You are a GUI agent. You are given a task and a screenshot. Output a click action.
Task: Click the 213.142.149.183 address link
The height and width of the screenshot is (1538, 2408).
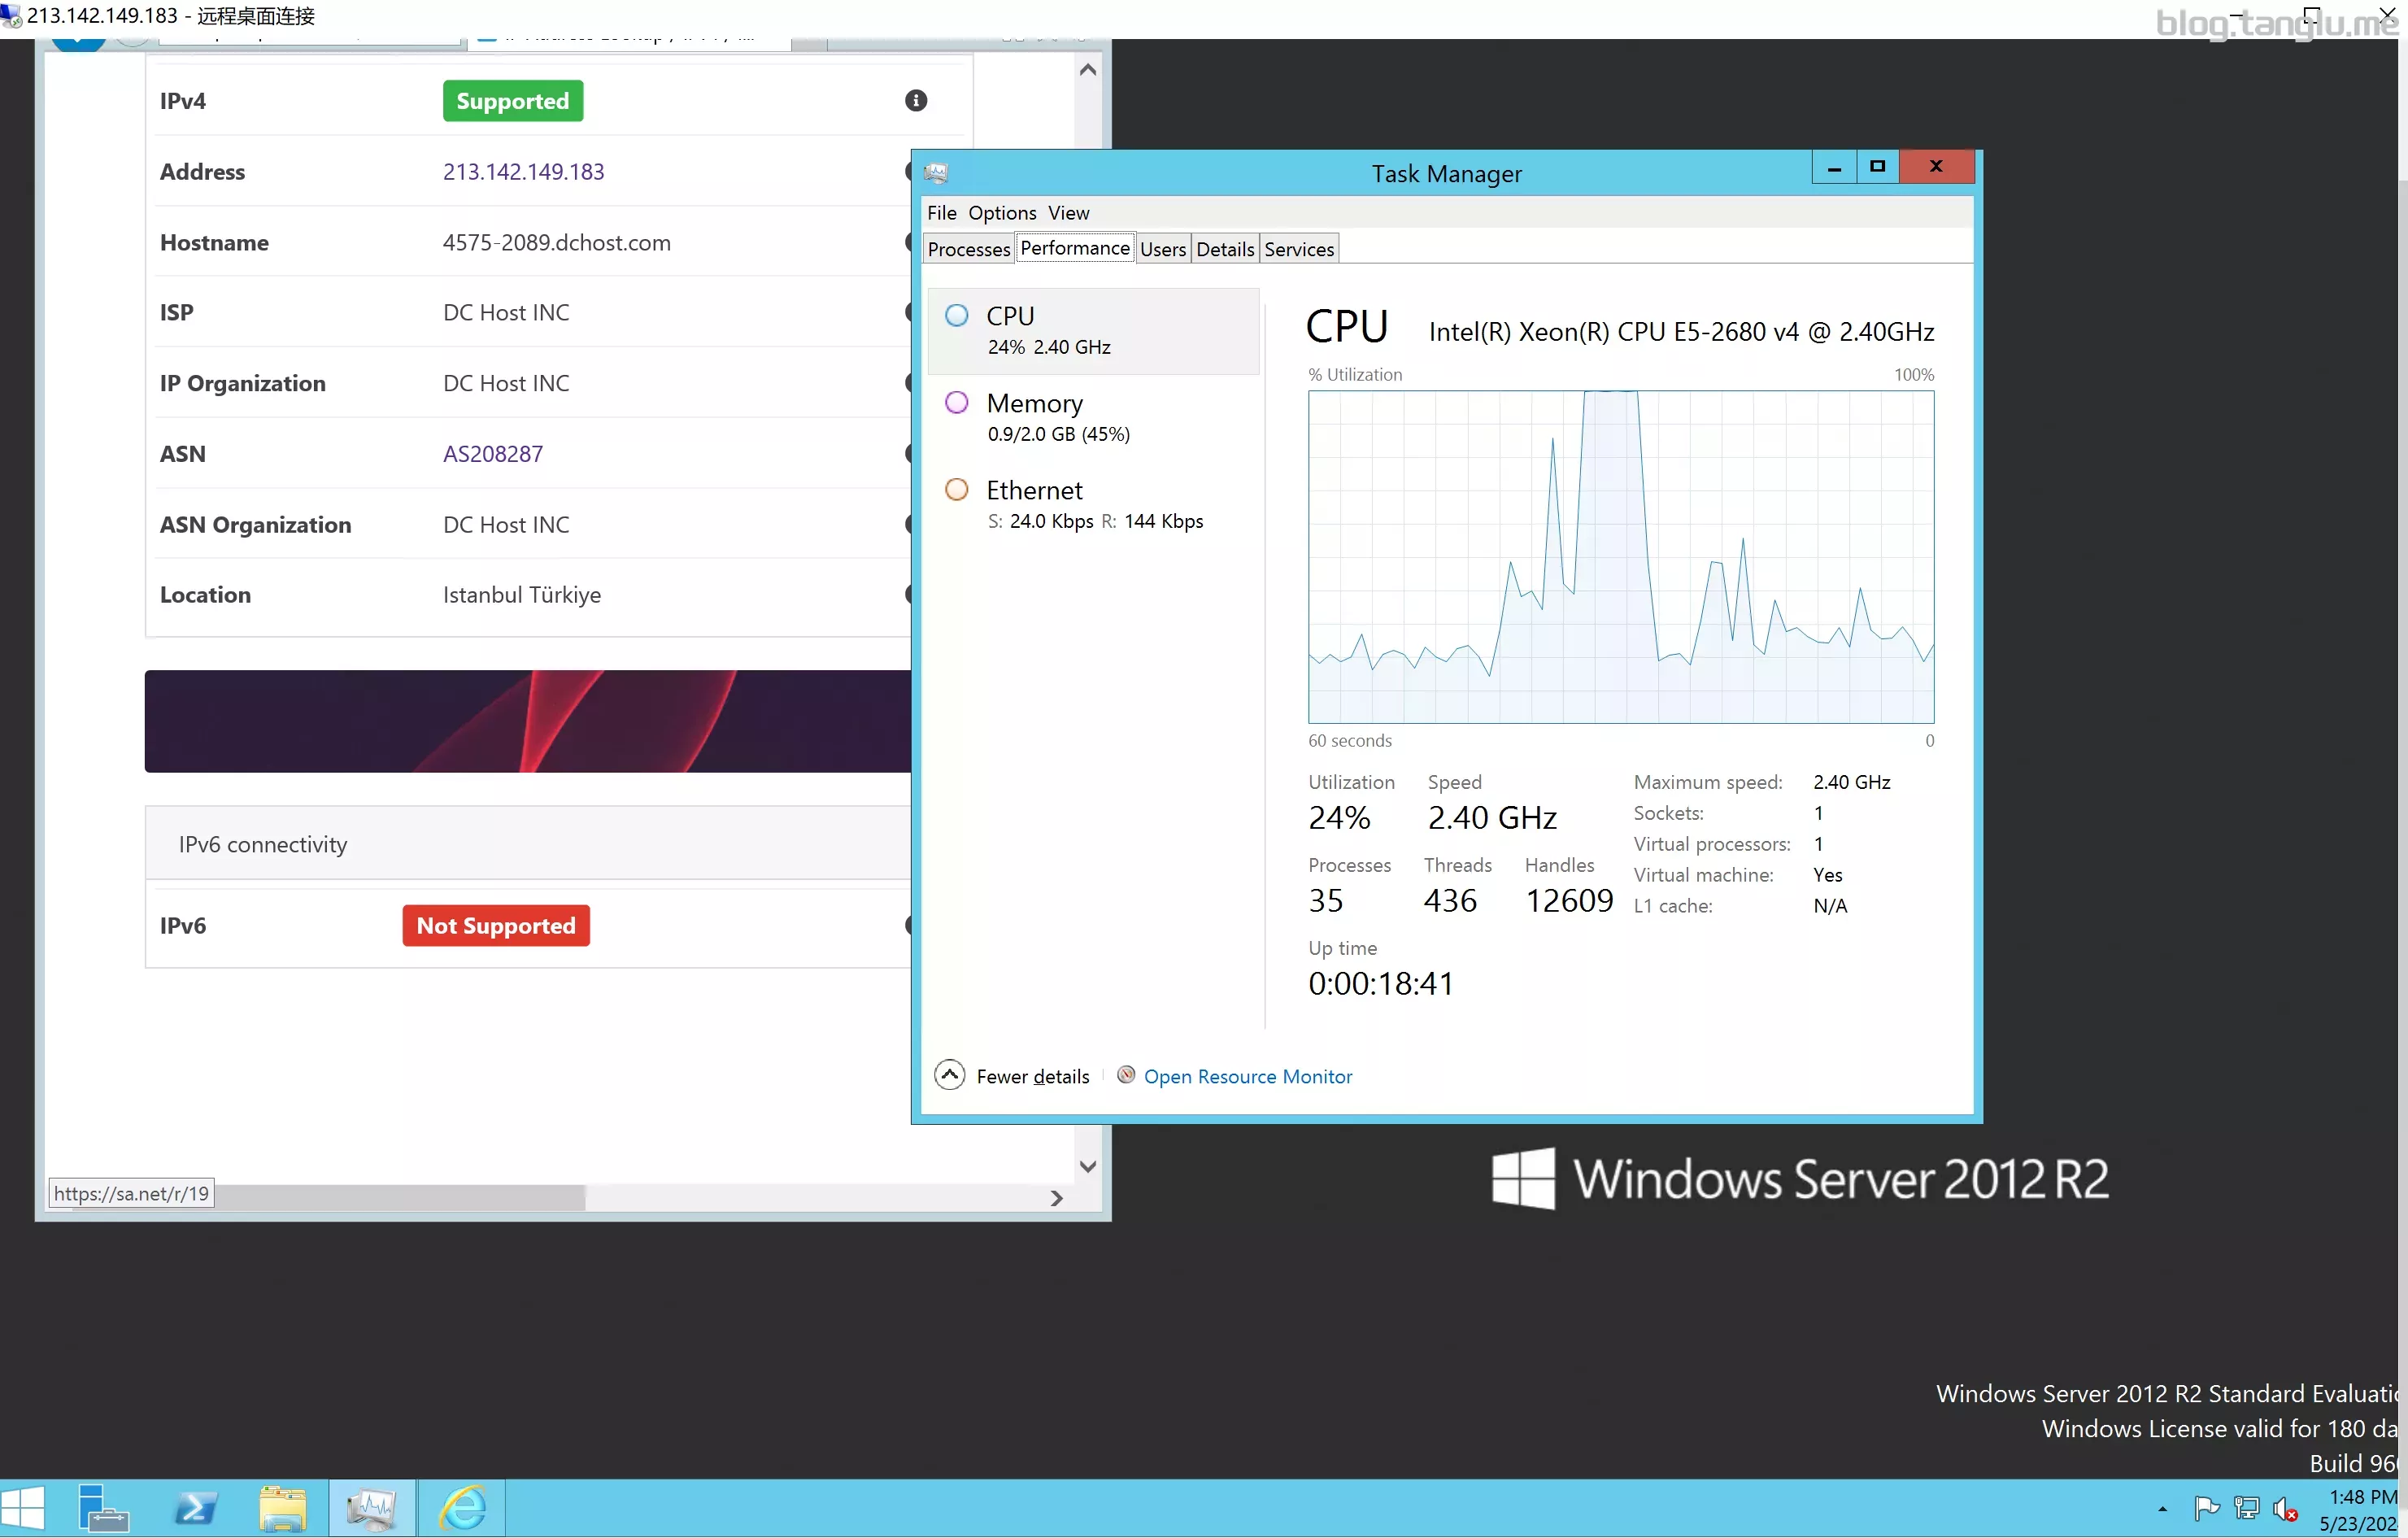pos(523,172)
